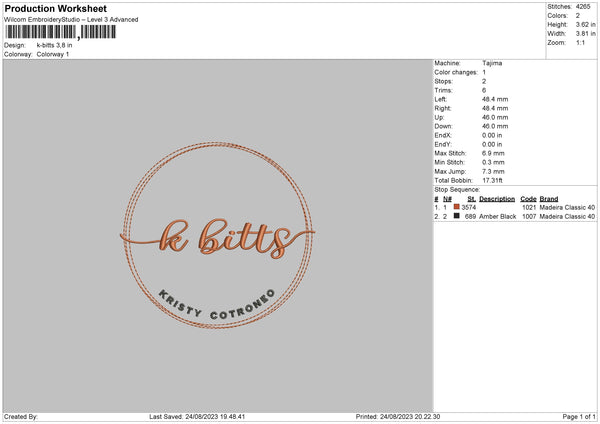
Task: Click stitch count 3574 in stop row 1
Action: click(469, 207)
